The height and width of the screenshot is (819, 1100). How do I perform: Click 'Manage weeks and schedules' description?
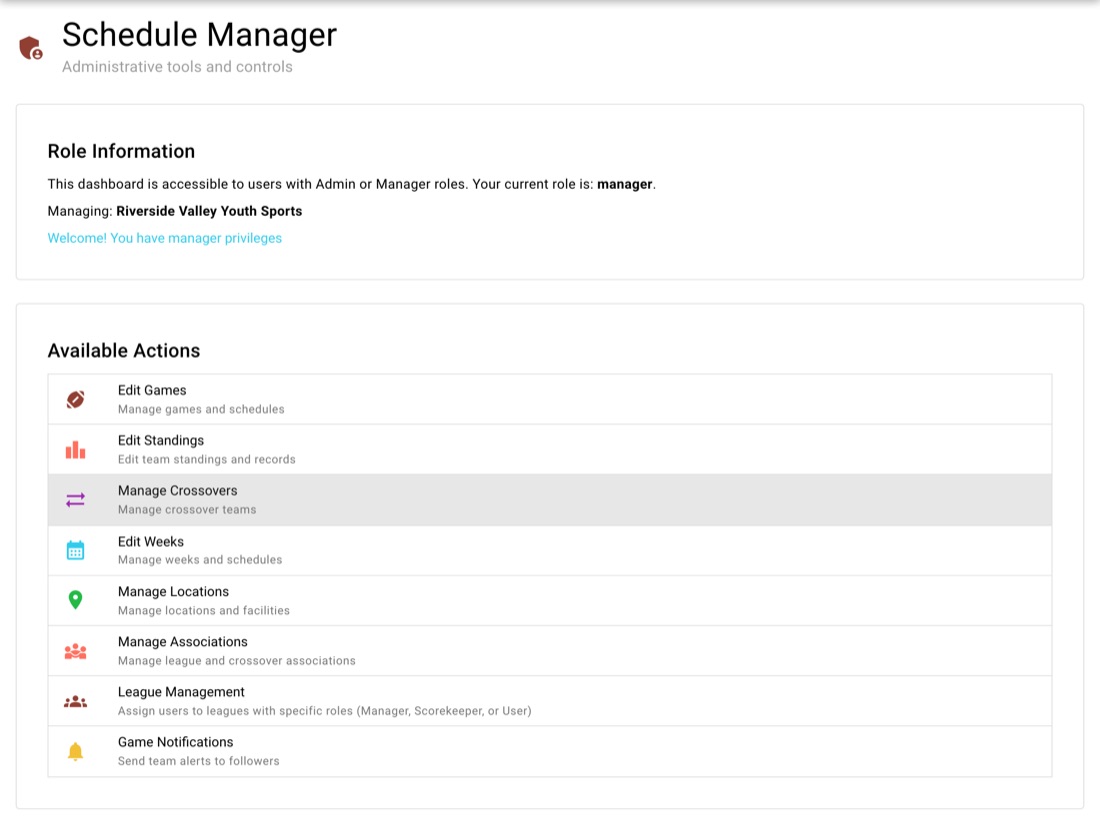200,560
